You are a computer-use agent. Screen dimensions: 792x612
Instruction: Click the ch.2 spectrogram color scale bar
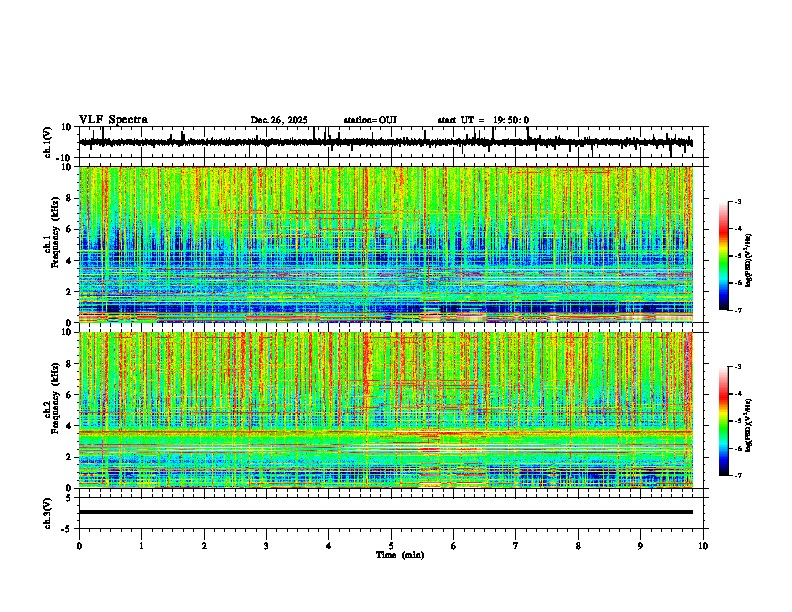[724, 421]
